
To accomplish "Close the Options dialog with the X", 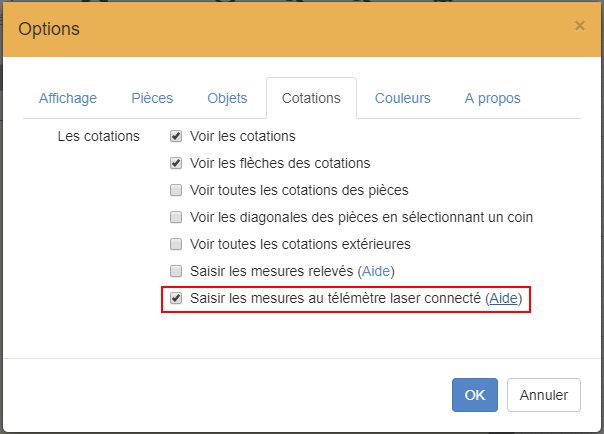I will point(580,26).
